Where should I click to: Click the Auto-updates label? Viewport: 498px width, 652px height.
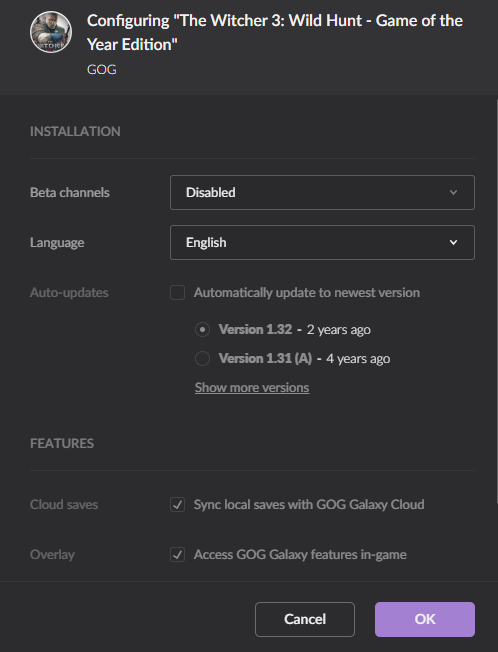69,293
